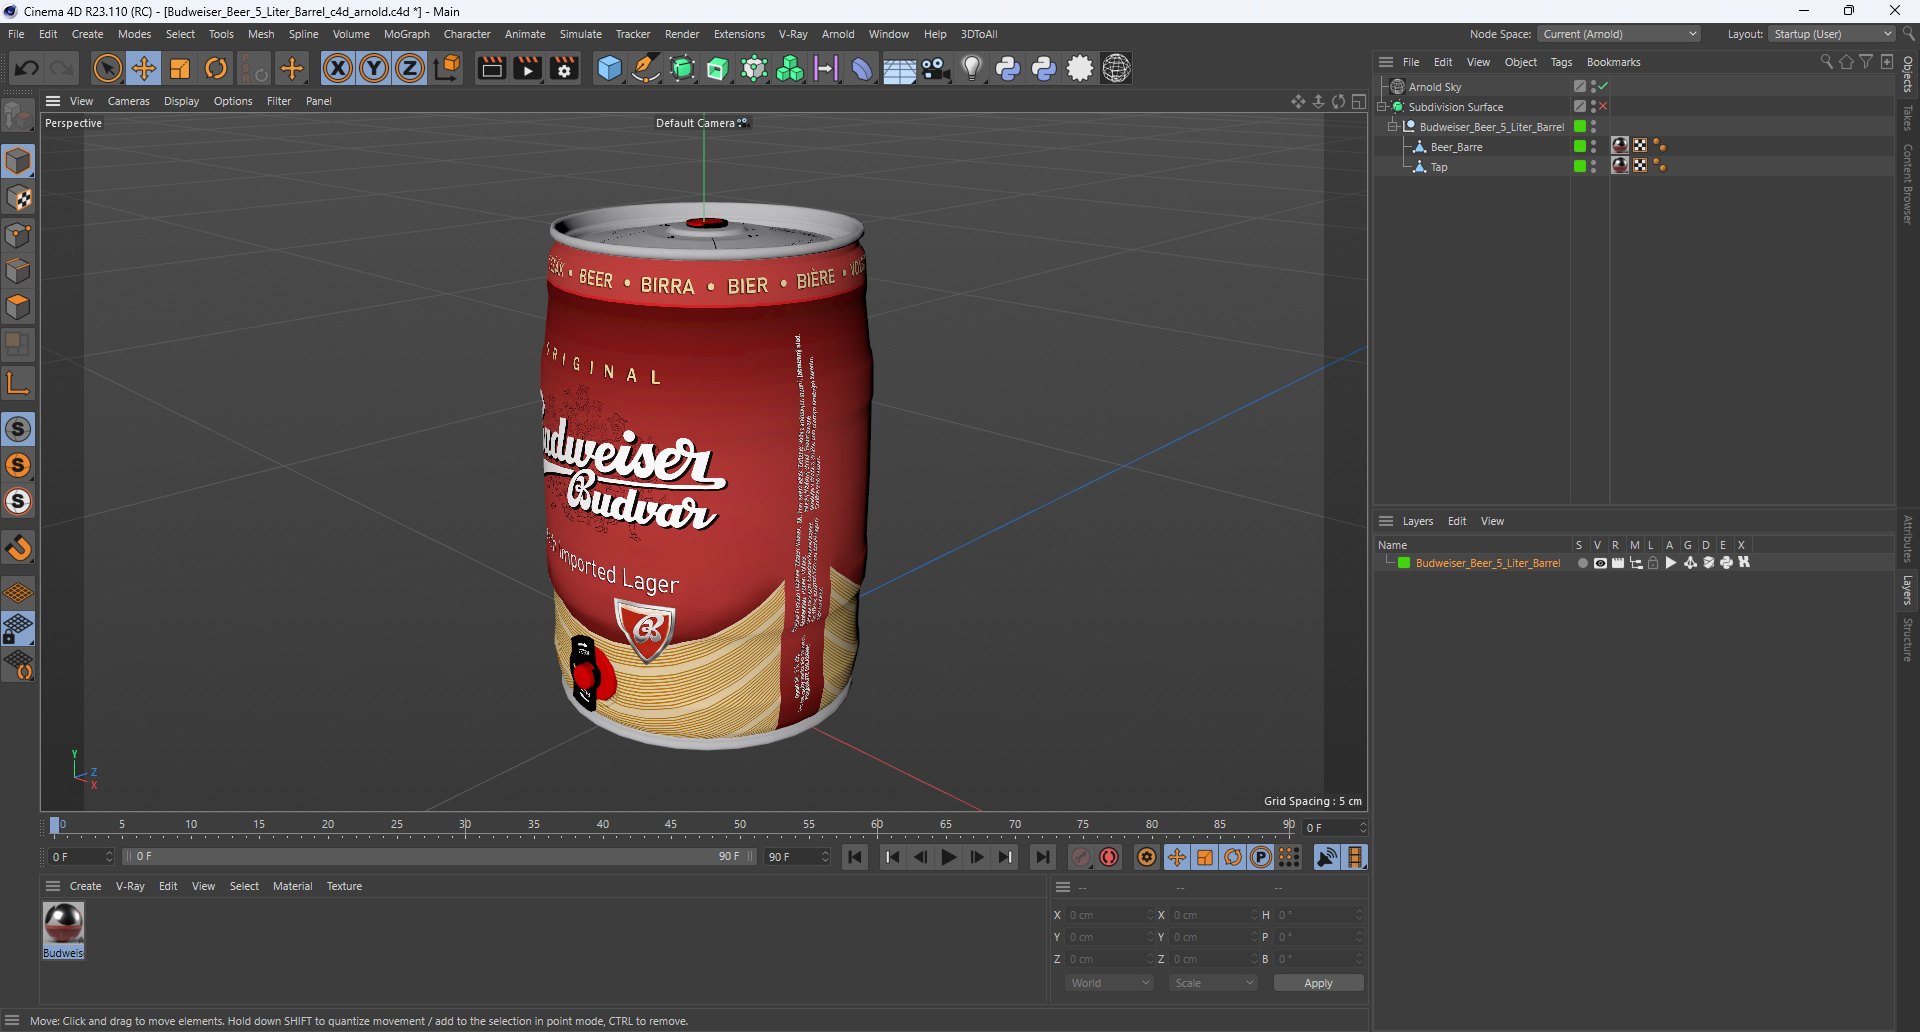This screenshot has width=1920, height=1032.
Task: Click the first Python script icon
Action: (1008, 68)
